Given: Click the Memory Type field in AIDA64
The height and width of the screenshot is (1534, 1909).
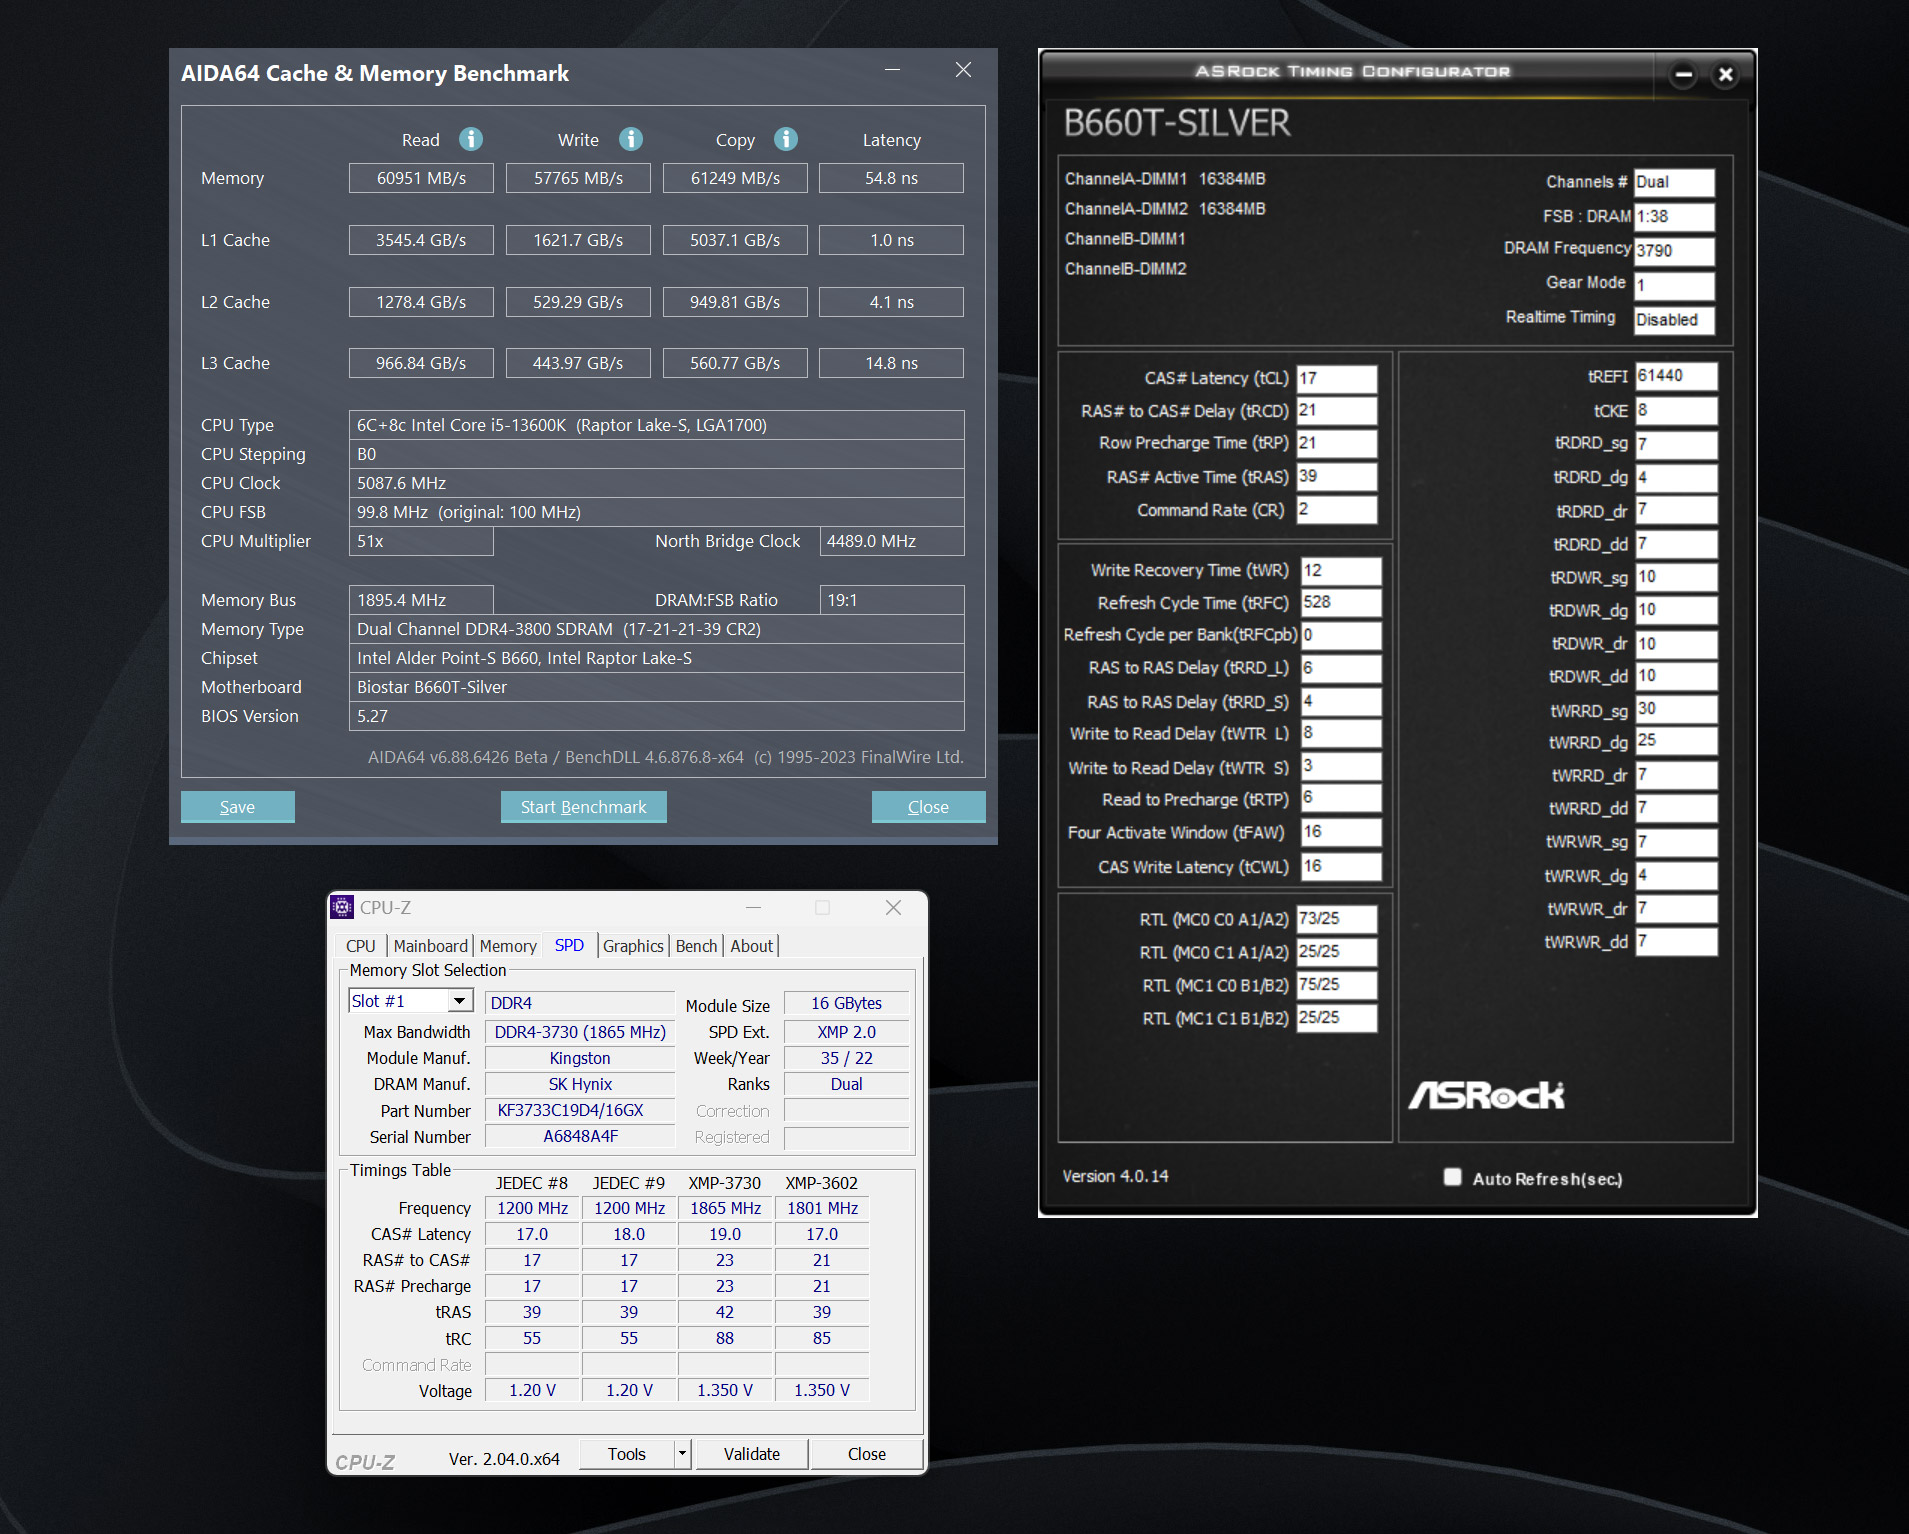Looking at the screenshot, I should coord(656,629).
